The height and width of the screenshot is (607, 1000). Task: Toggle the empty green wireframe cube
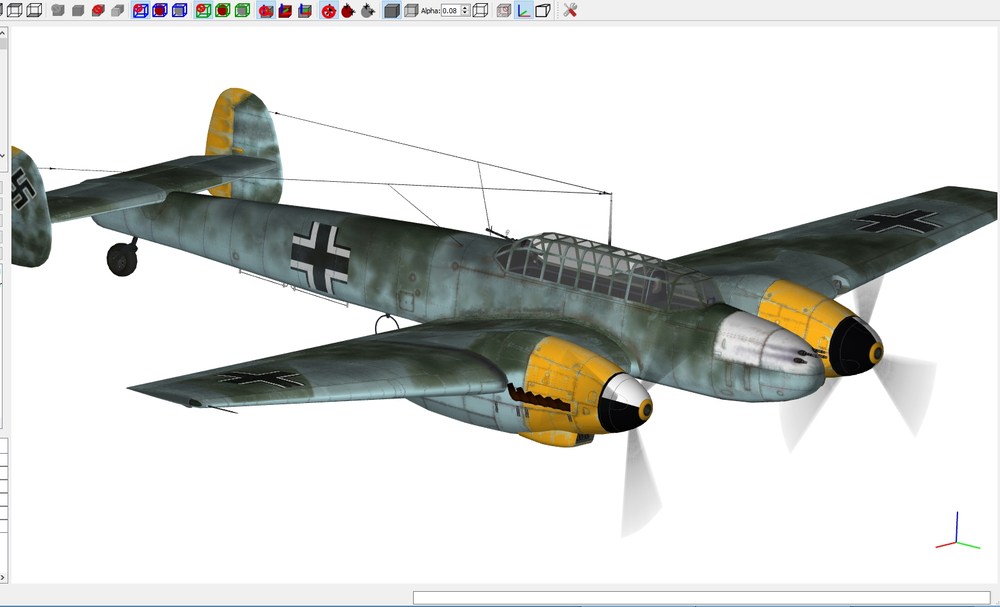(242, 10)
